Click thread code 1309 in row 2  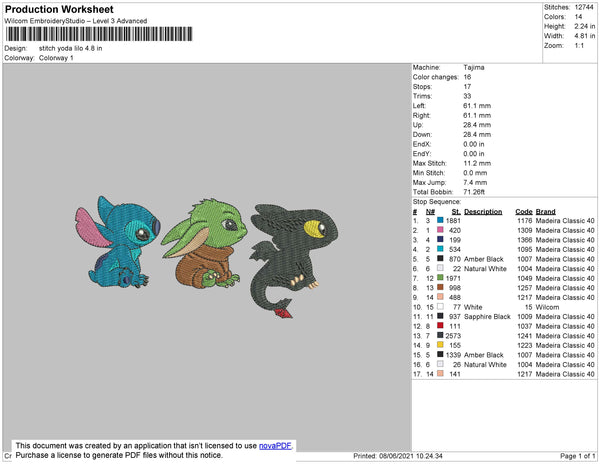point(525,230)
